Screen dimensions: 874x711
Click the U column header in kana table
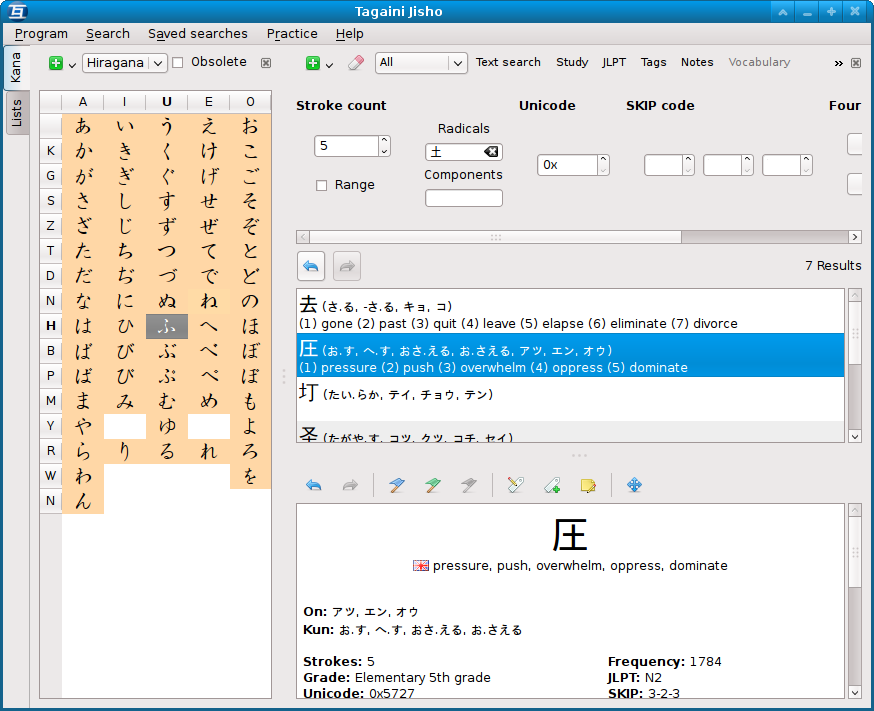point(167,101)
